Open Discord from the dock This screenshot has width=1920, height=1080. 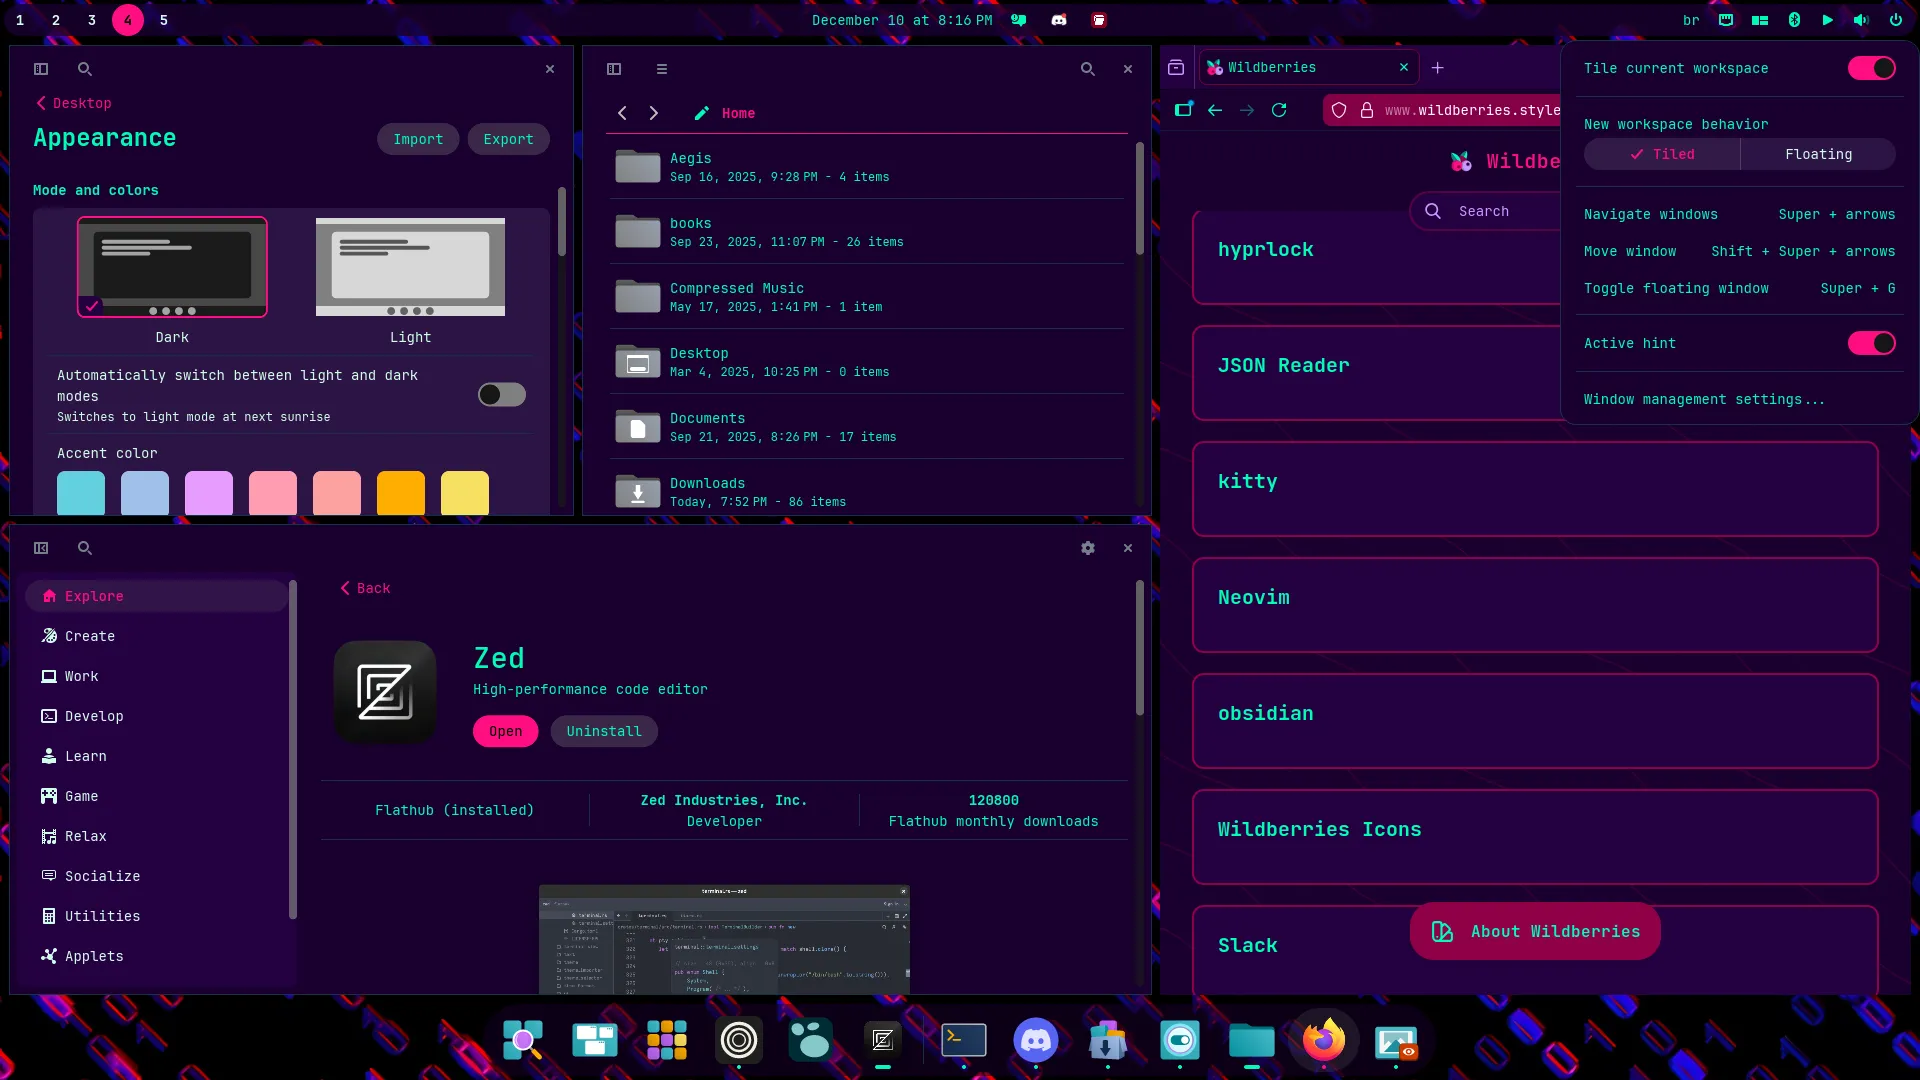click(x=1035, y=1041)
